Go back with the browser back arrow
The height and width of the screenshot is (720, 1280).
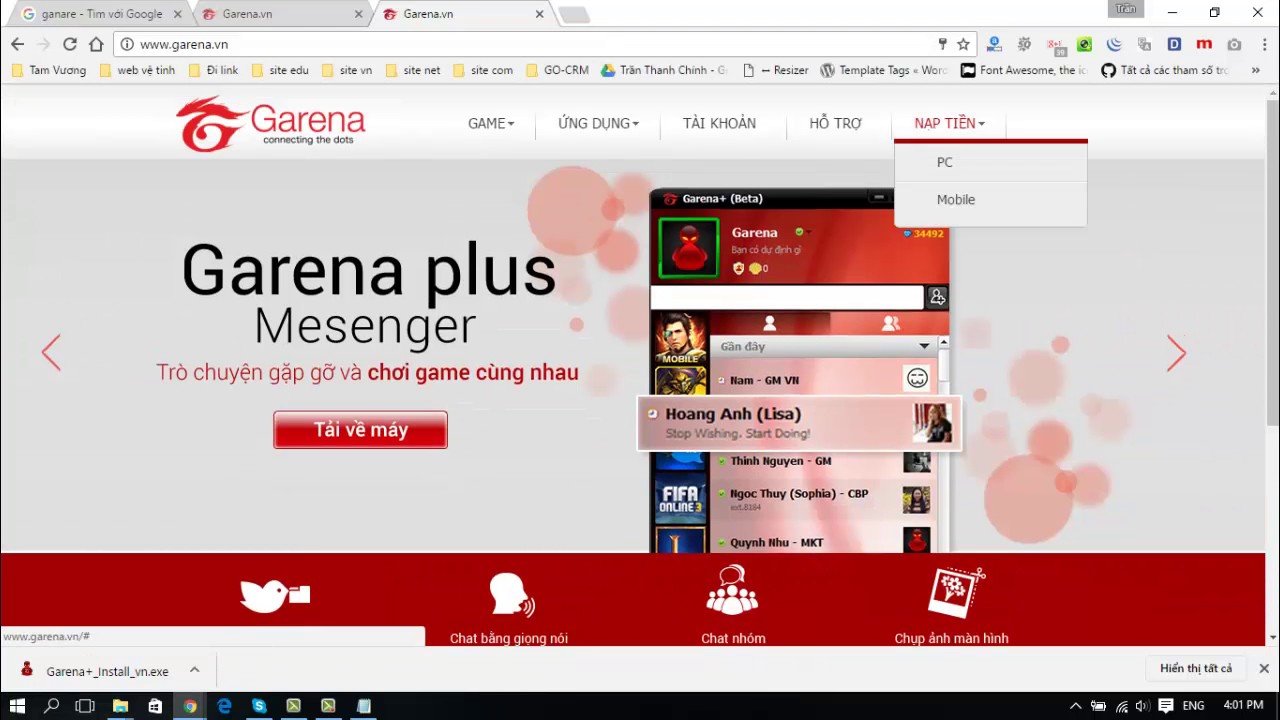click(x=17, y=44)
